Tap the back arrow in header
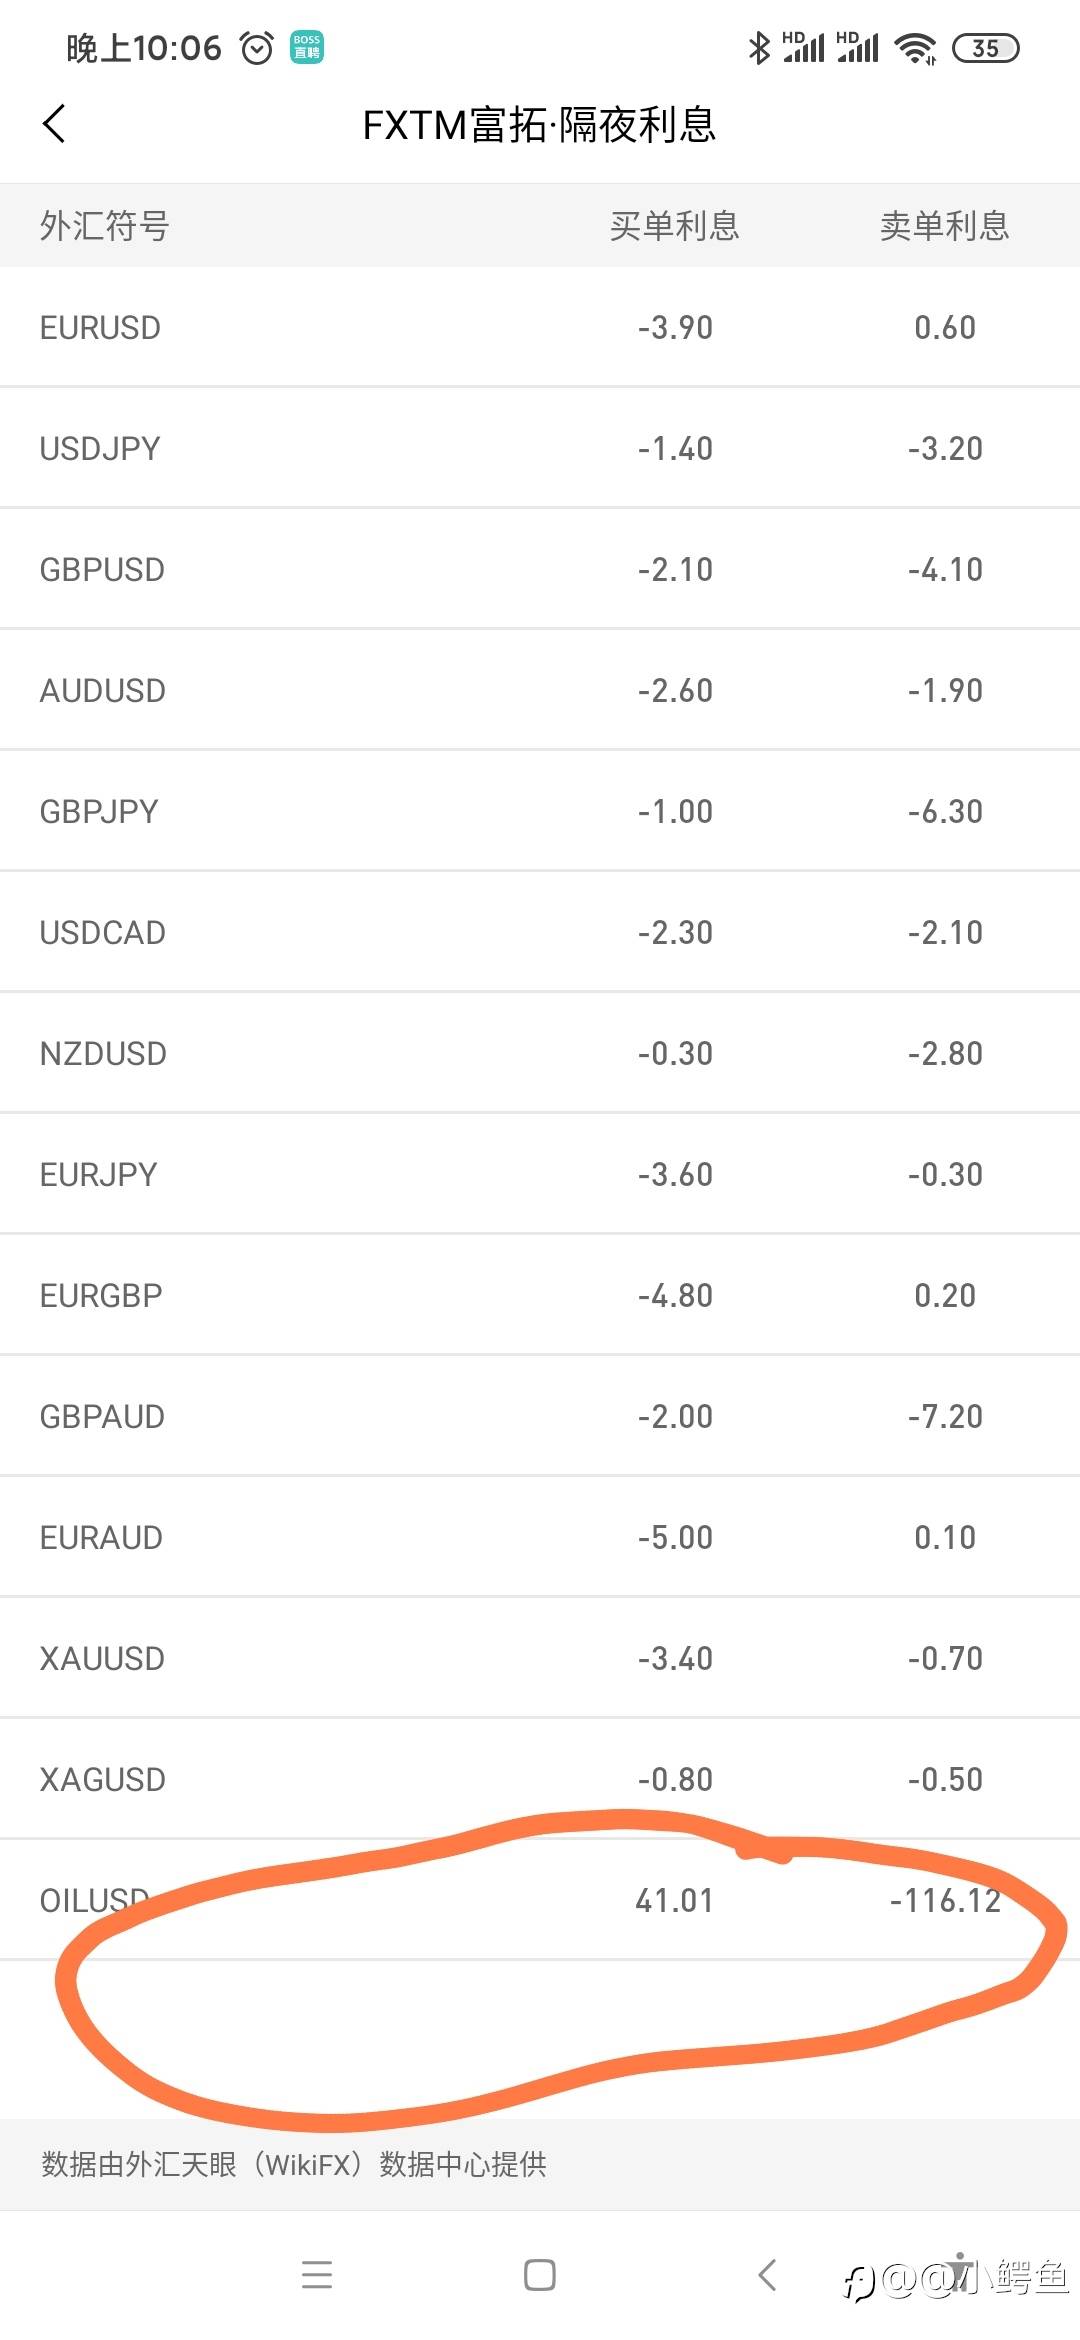1080x2340 pixels. coord(55,124)
